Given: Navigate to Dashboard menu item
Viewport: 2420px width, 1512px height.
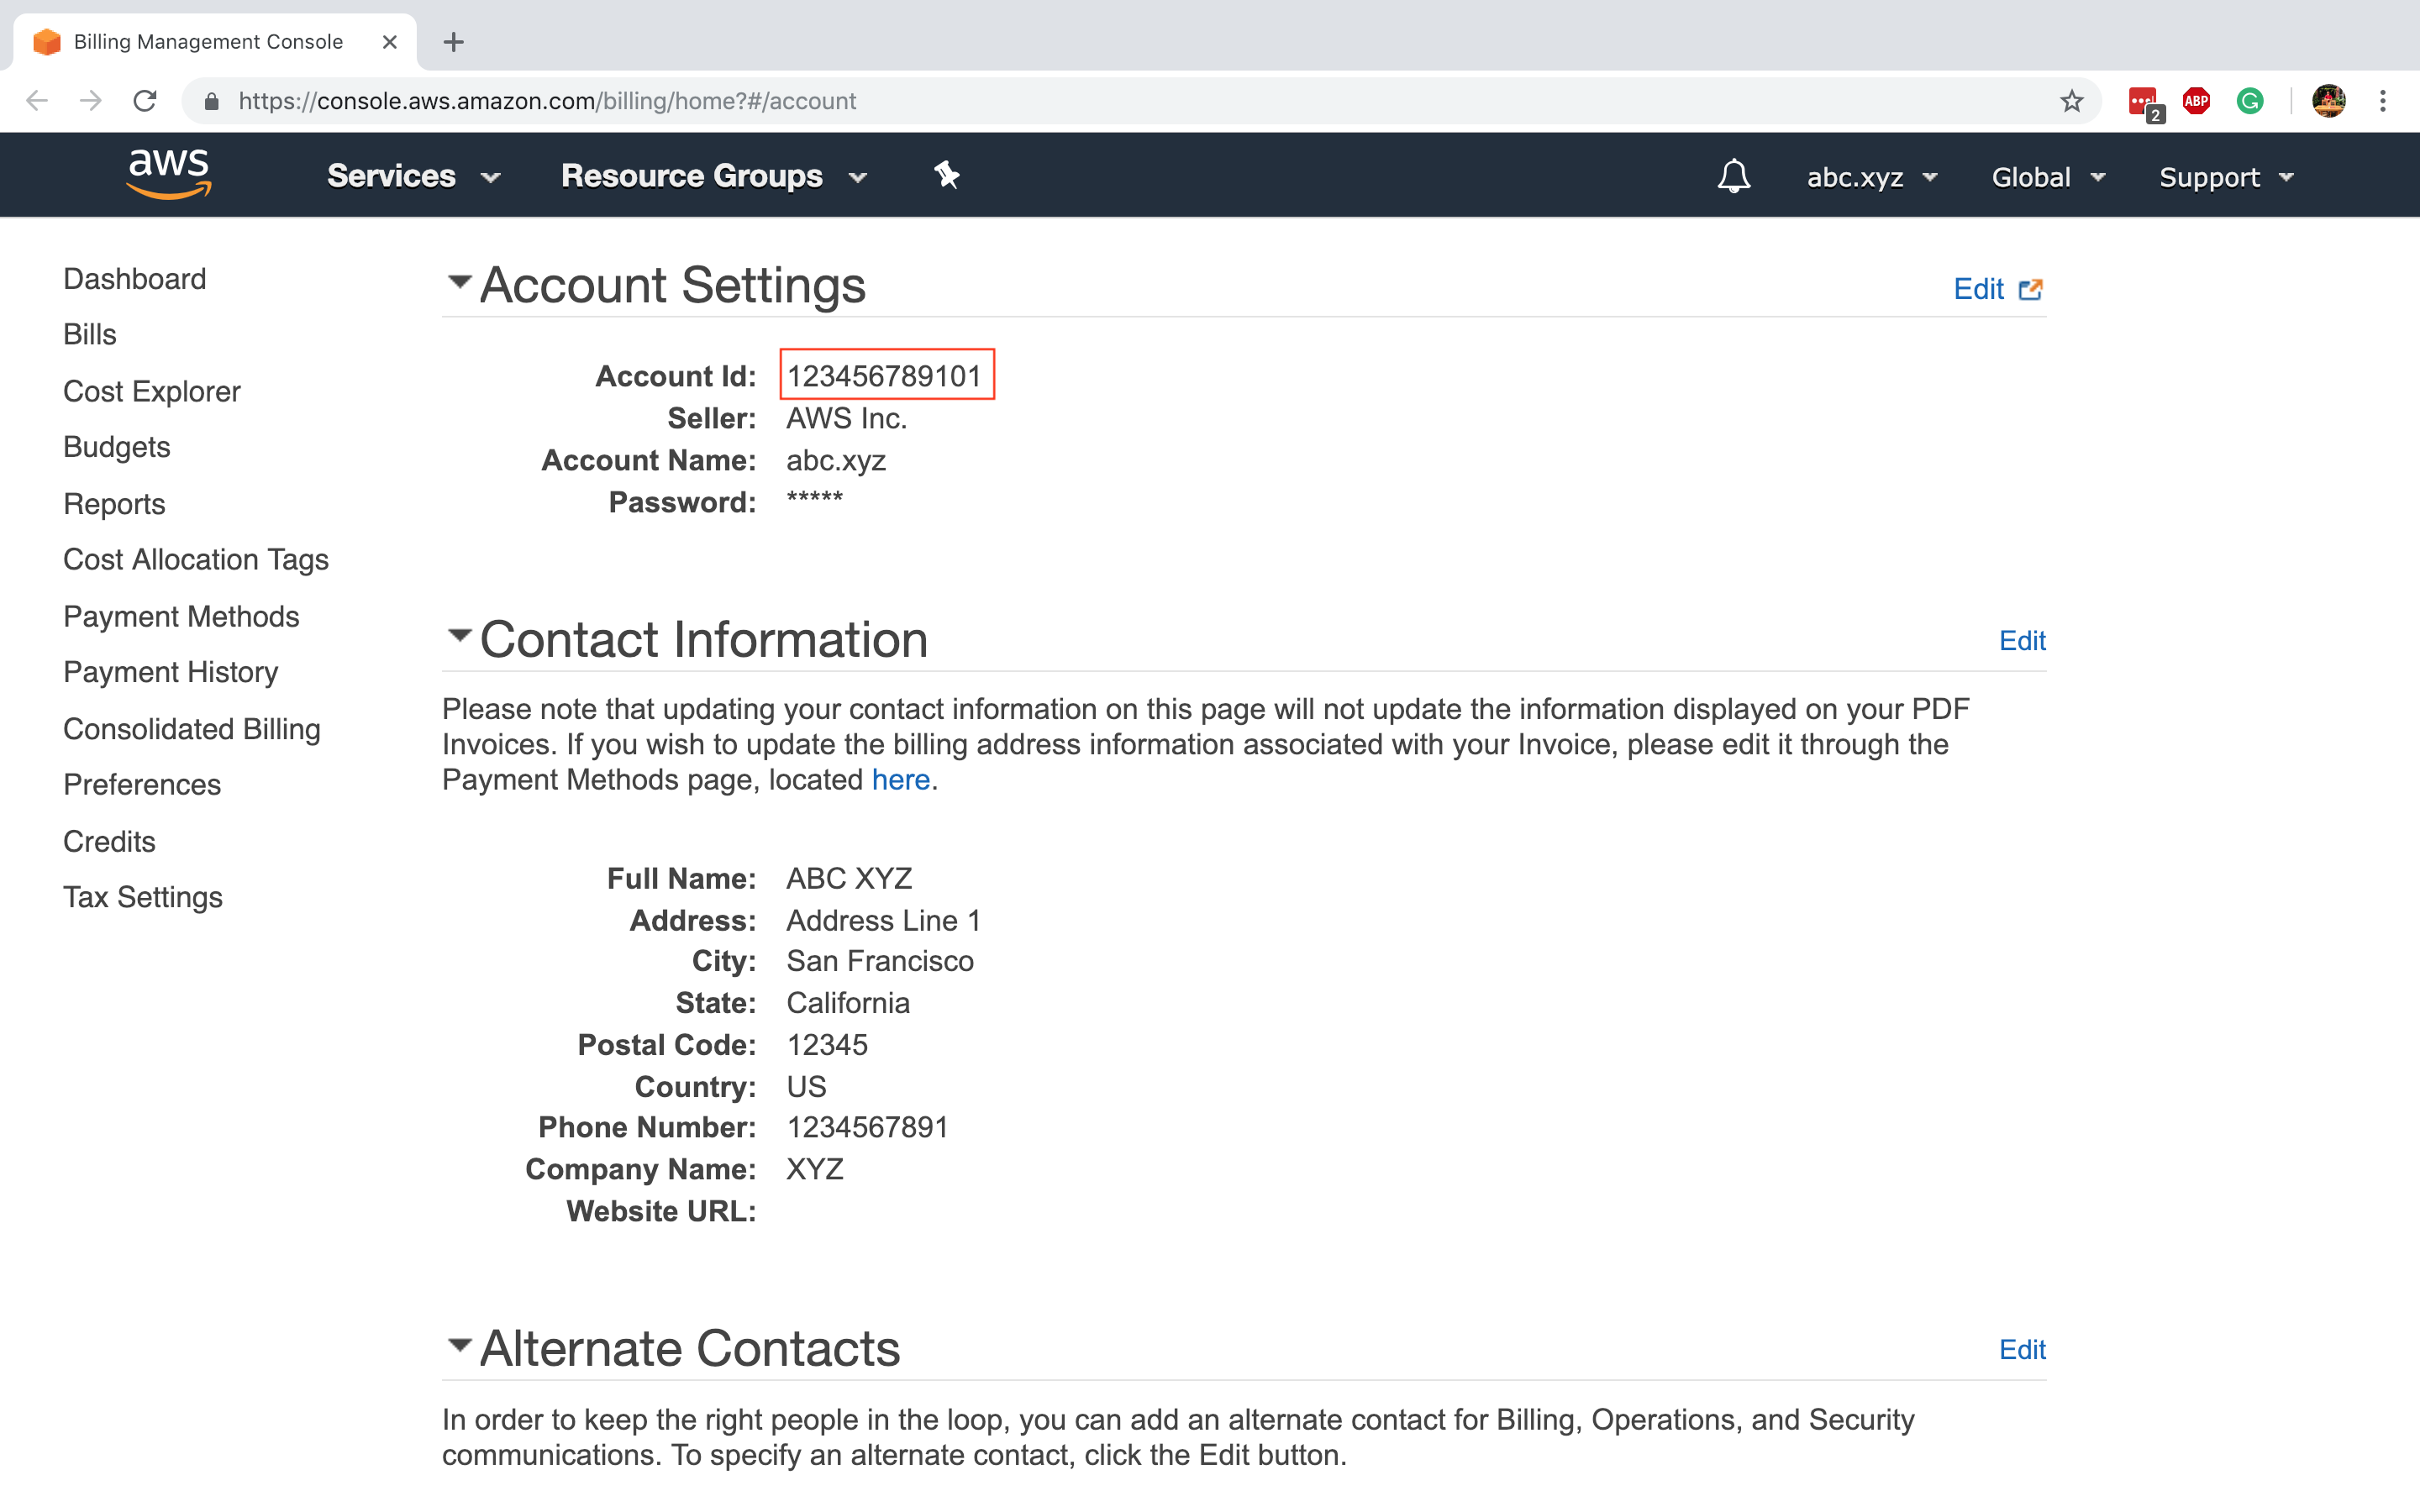Looking at the screenshot, I should point(134,277).
